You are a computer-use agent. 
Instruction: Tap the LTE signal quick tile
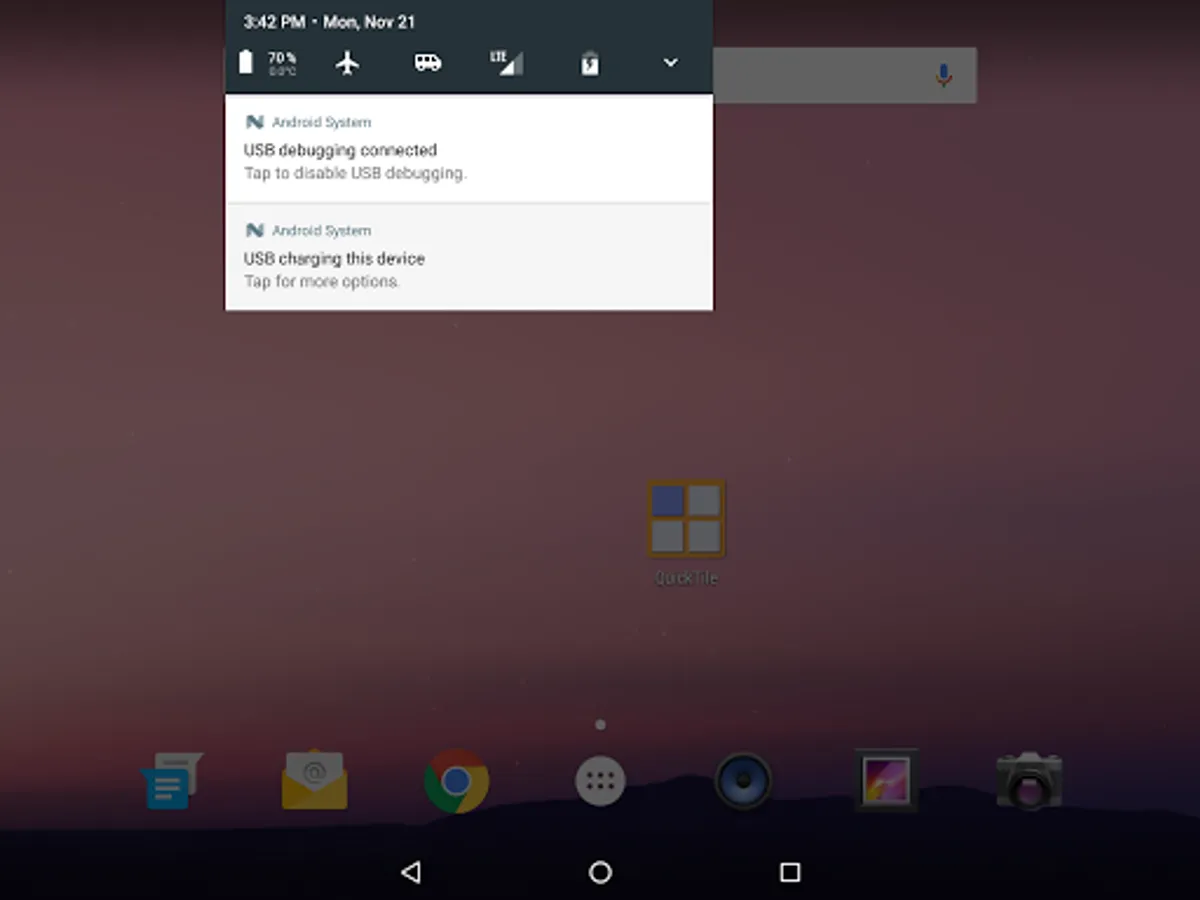[507, 63]
